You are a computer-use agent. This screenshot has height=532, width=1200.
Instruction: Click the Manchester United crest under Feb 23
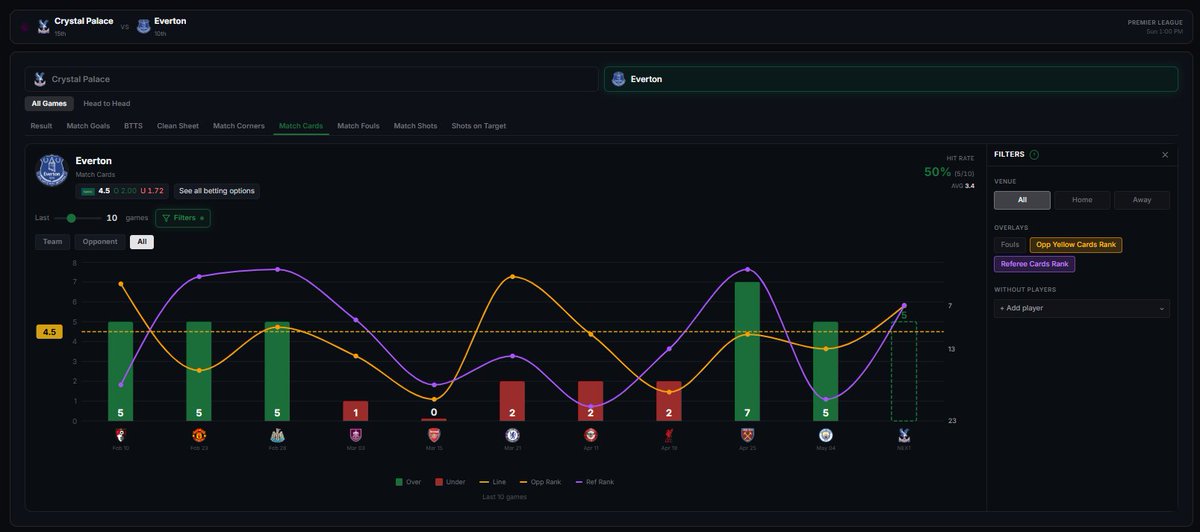click(x=199, y=435)
